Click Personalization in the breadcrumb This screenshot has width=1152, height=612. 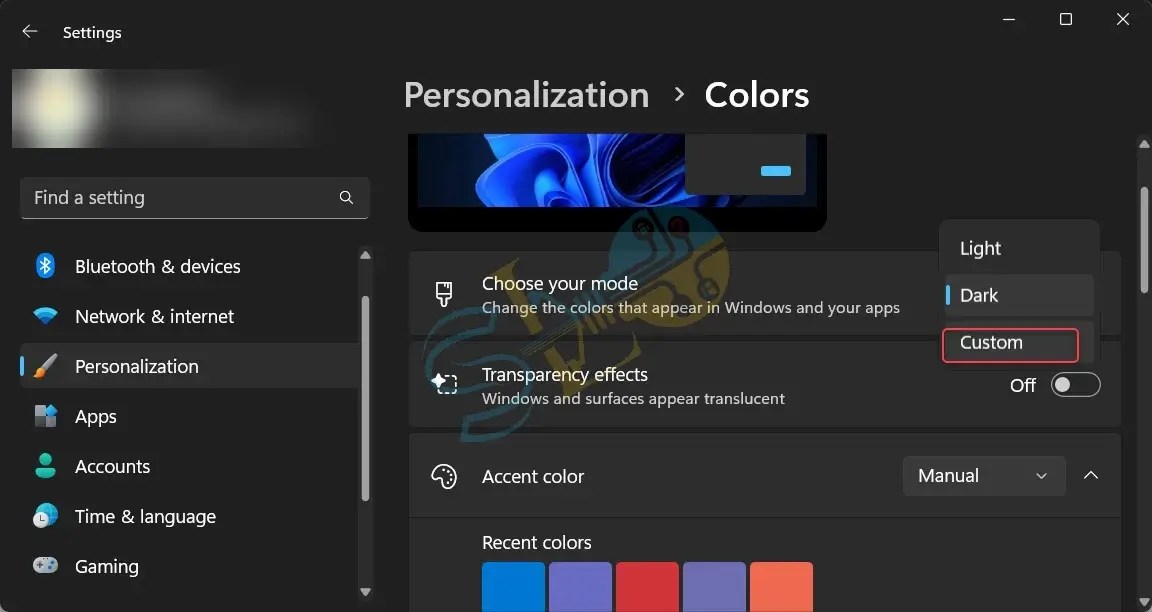pyautogui.click(x=526, y=95)
